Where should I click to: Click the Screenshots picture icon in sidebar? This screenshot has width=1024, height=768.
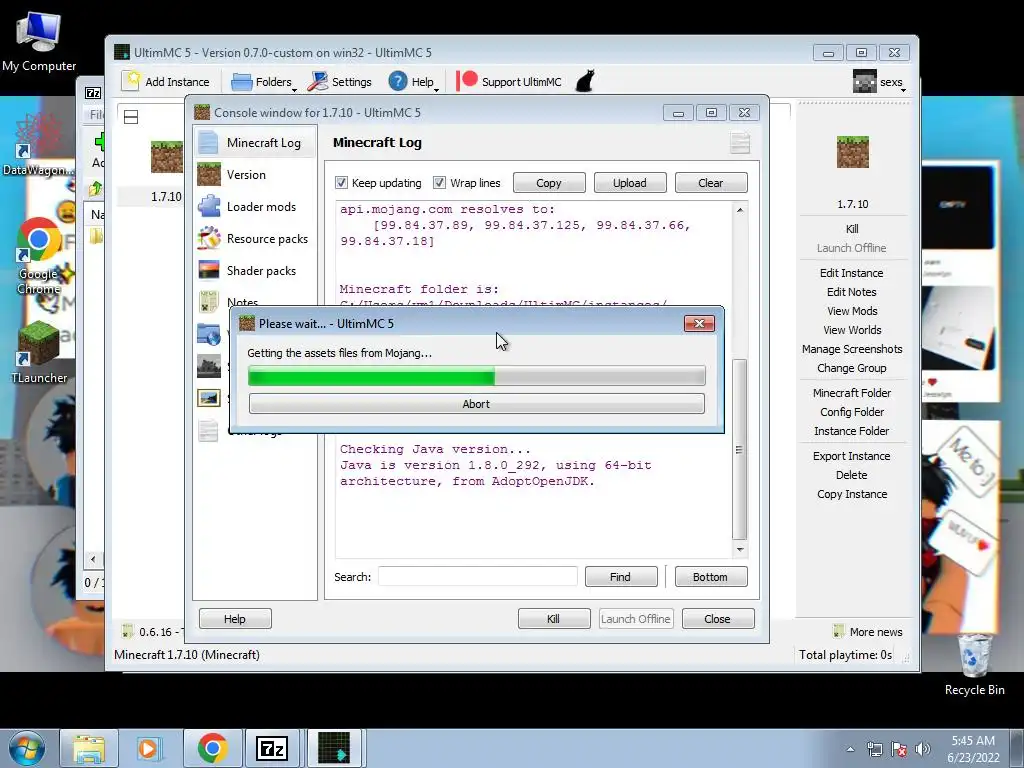click(208, 398)
